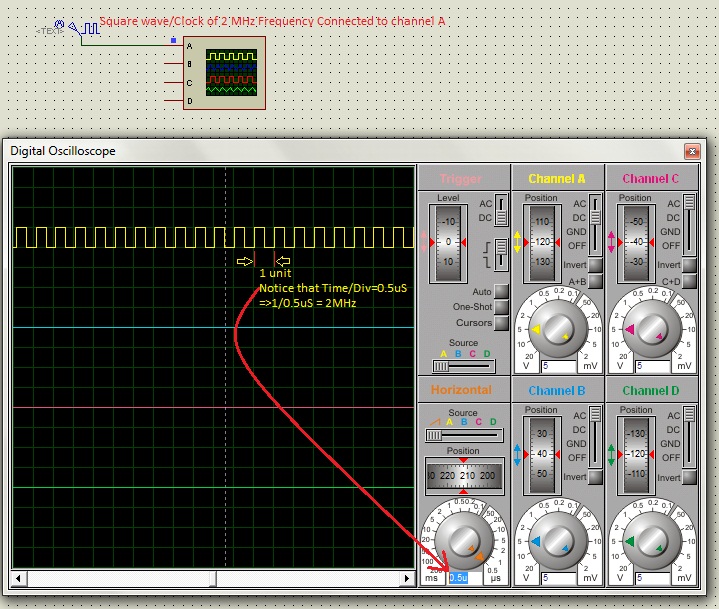Click the red square wave annotation text

coord(272,21)
